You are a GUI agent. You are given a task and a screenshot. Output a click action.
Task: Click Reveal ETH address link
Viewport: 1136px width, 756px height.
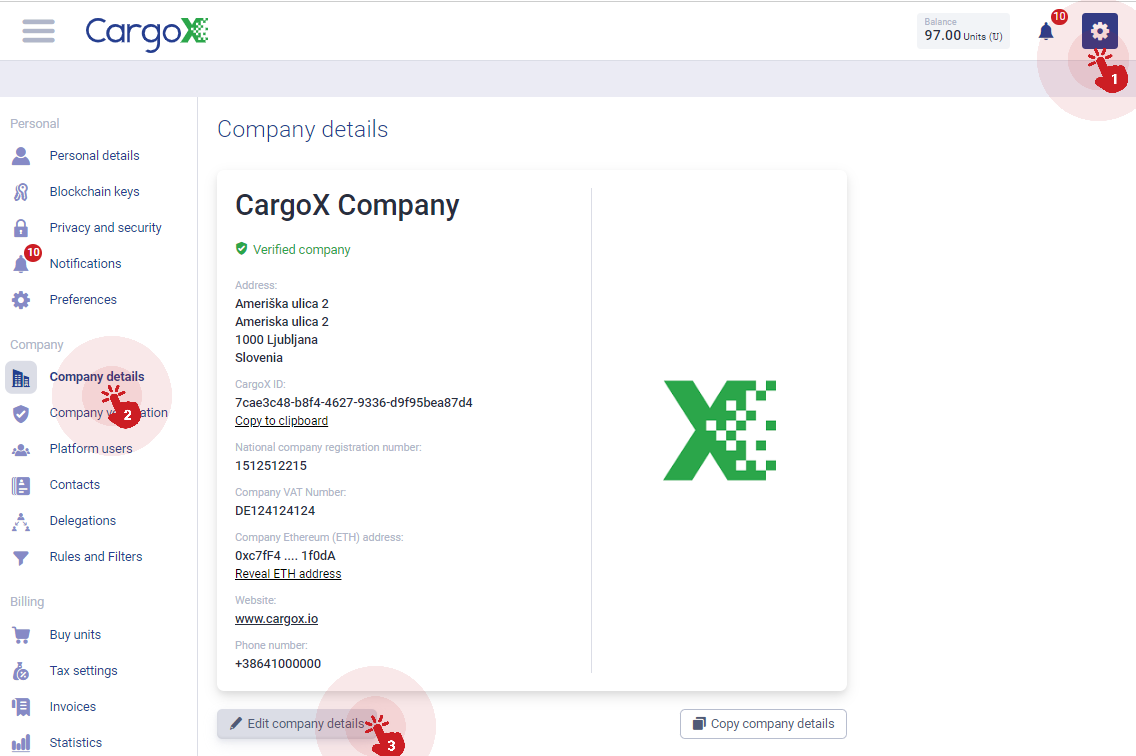[288, 574]
